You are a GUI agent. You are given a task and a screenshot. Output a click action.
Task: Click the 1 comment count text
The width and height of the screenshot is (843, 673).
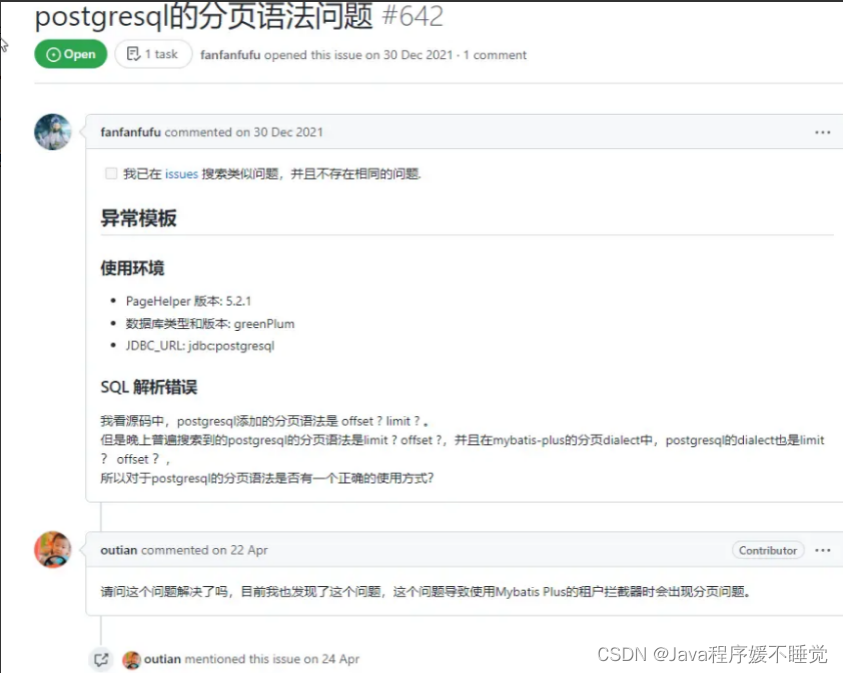(x=495, y=55)
